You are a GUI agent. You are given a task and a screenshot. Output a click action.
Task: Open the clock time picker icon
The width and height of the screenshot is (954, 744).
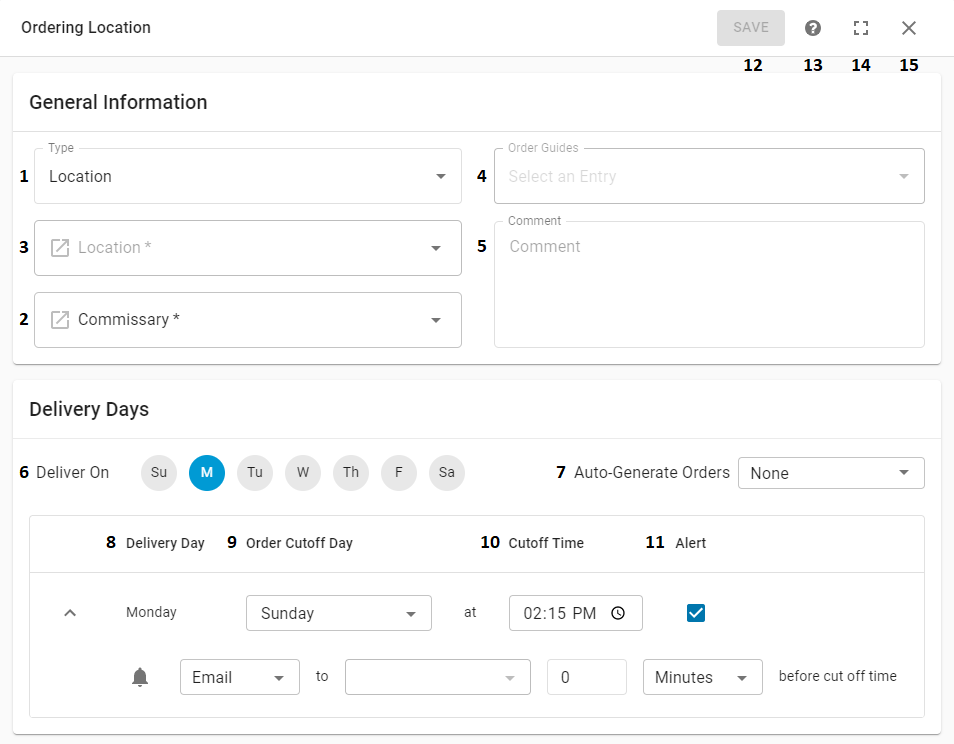pyautogui.click(x=618, y=613)
